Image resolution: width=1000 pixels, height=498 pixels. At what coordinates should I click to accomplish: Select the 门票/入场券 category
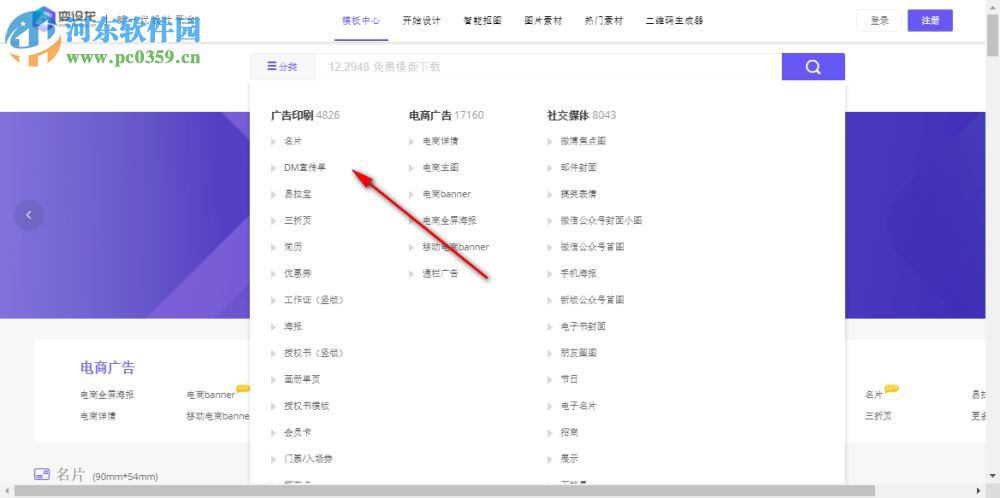(x=308, y=458)
